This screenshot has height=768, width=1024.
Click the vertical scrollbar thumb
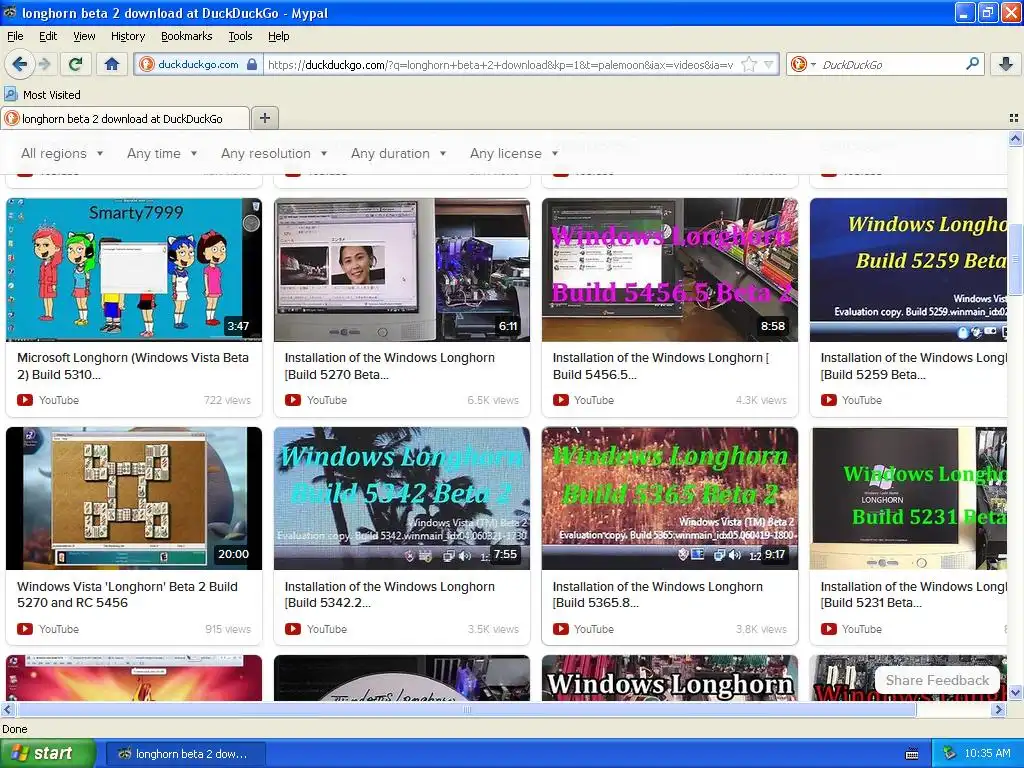tap(1015, 259)
